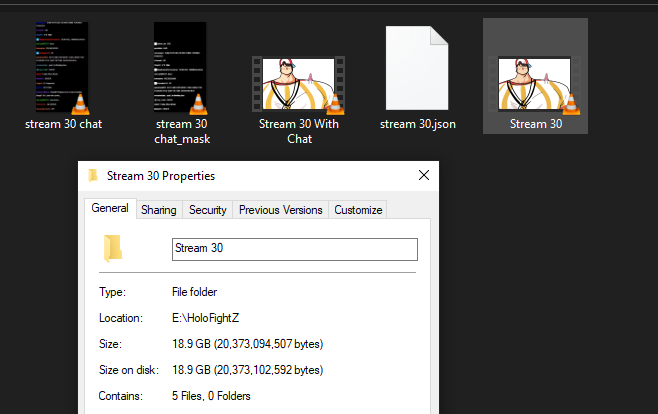The height and width of the screenshot is (414, 658).
Task: Click the Location: label
Action: [121, 318]
